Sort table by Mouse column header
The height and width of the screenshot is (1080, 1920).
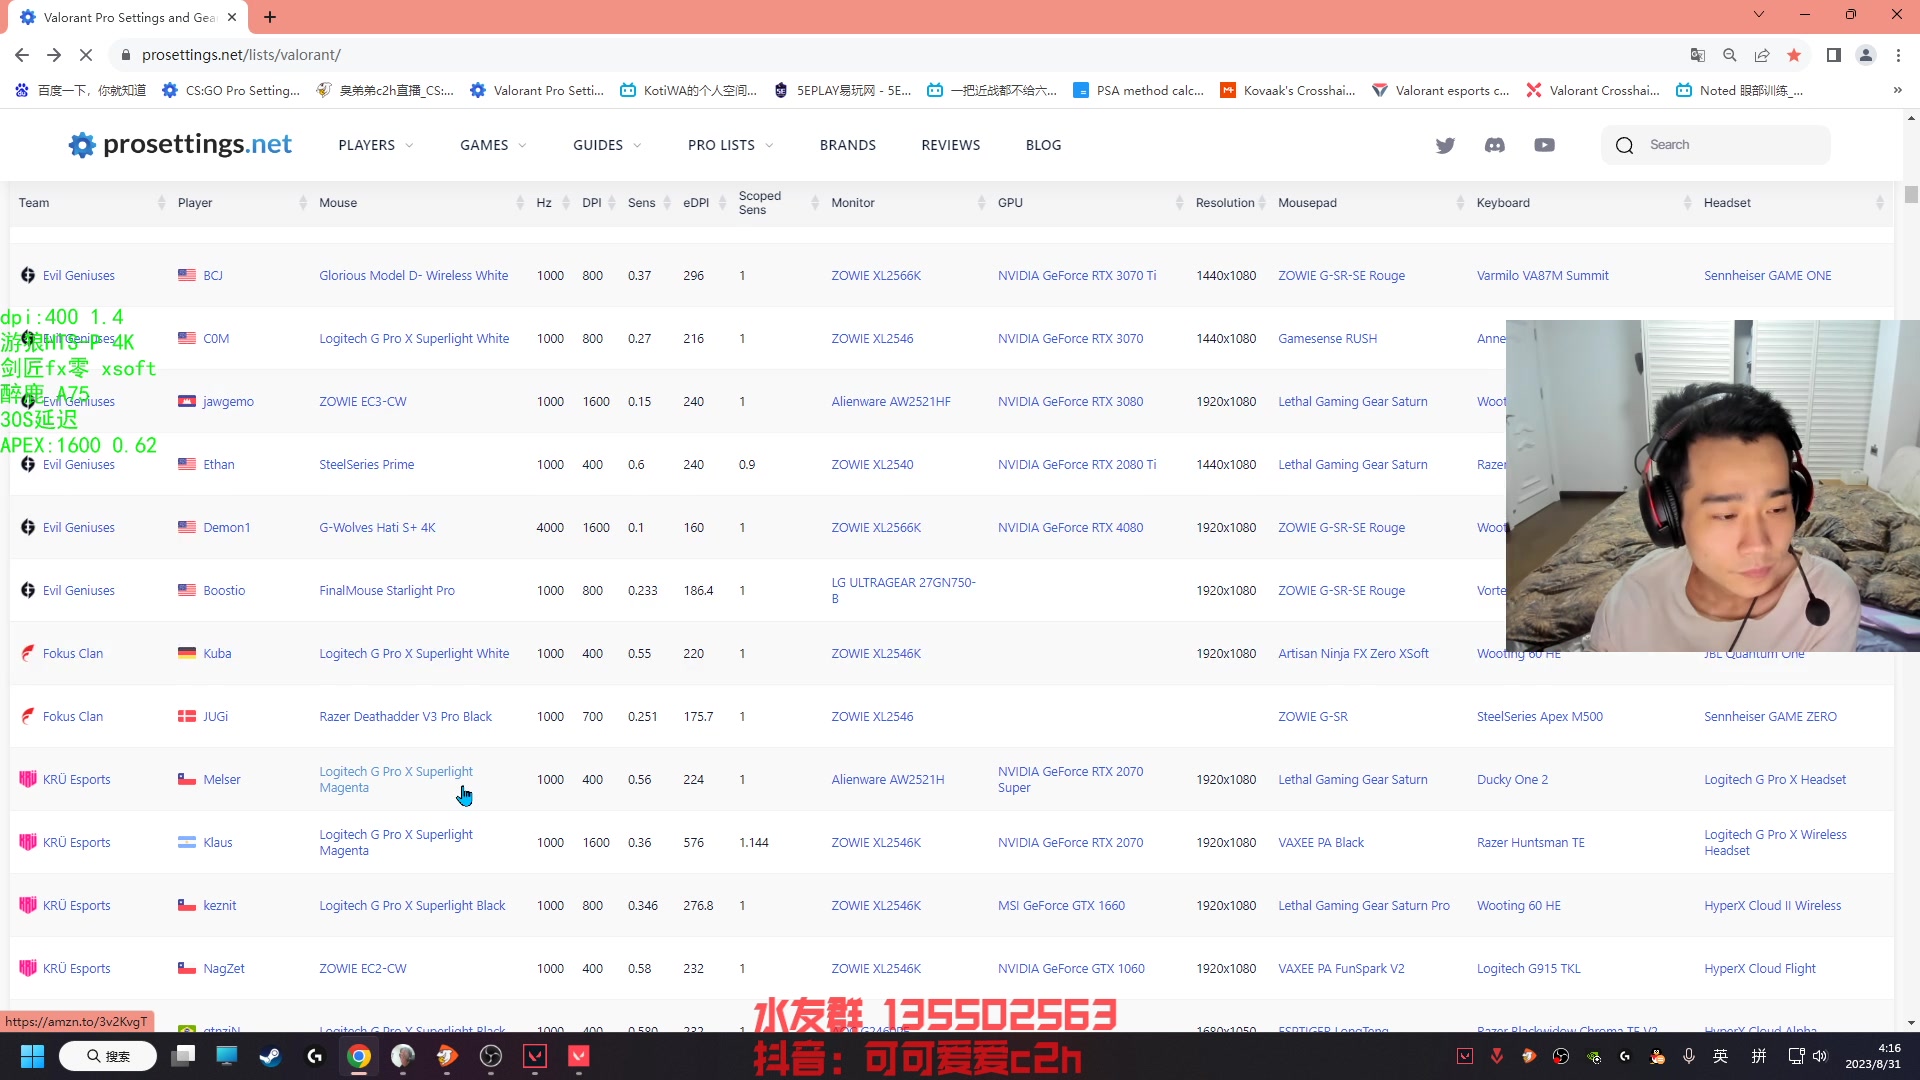[338, 203]
